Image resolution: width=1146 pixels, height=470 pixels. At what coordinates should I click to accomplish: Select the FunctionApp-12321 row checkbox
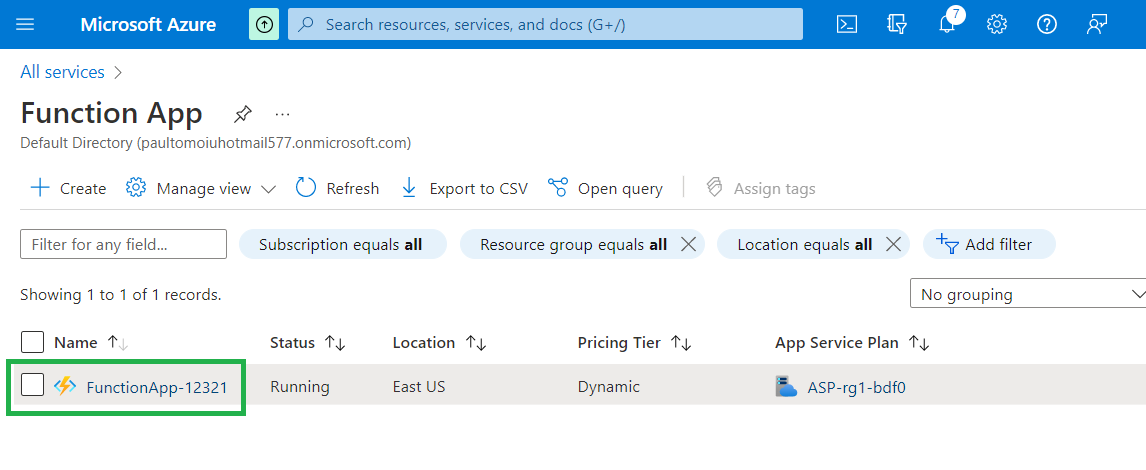pyautogui.click(x=32, y=384)
